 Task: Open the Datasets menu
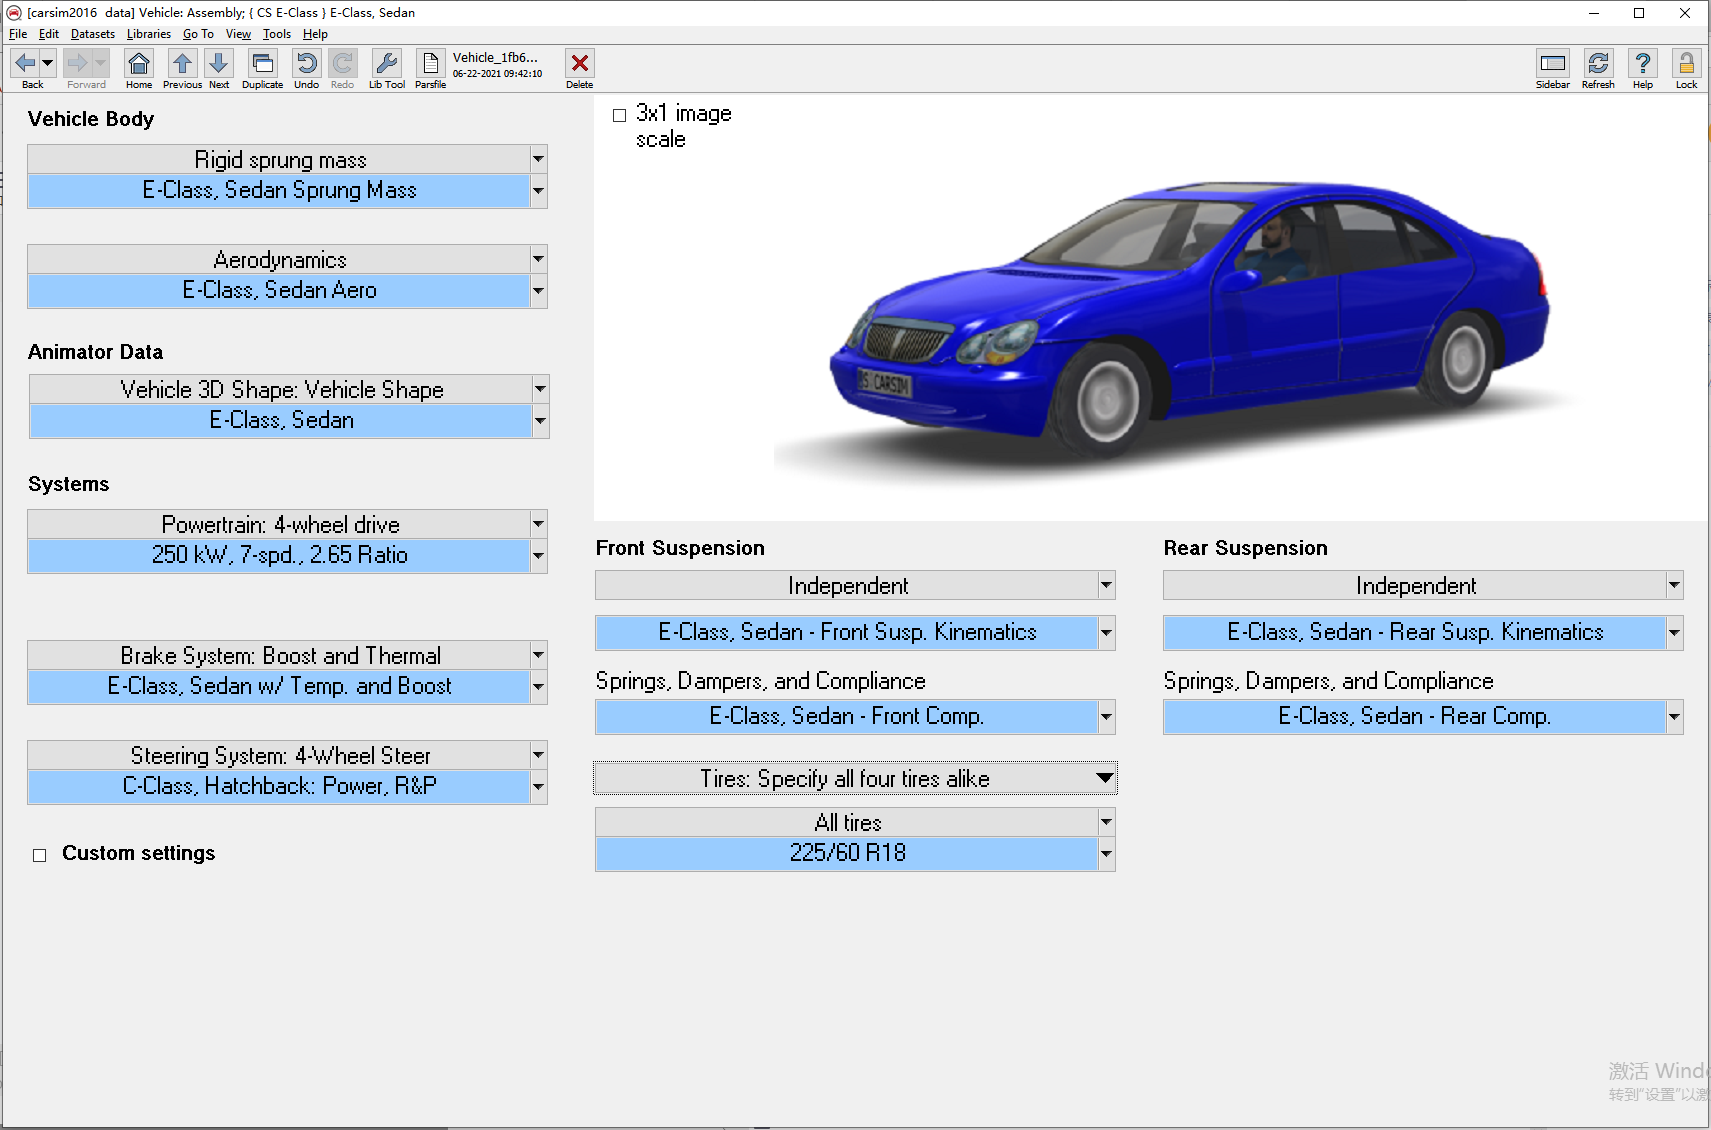tap(92, 34)
